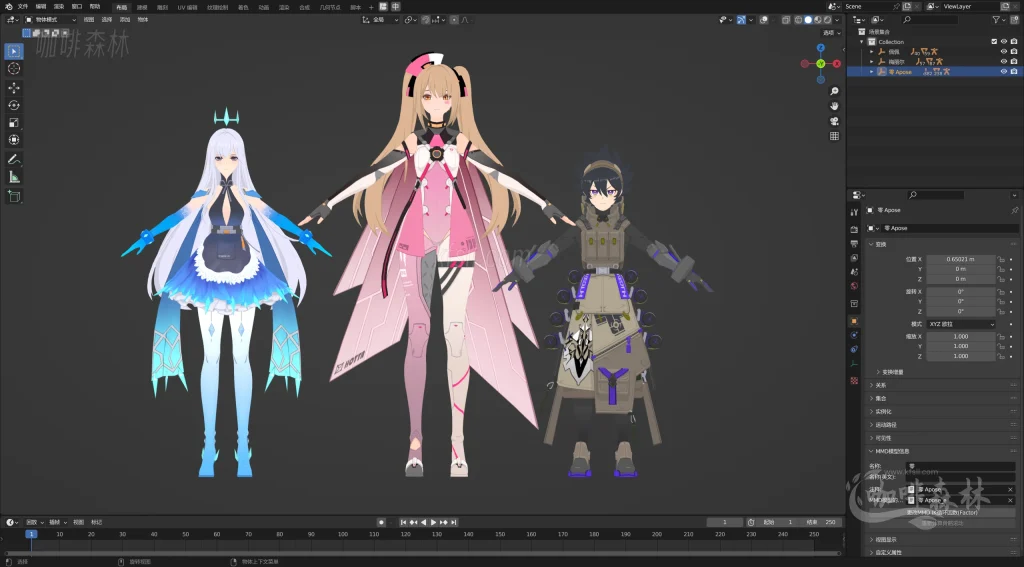Switch to the 着色 (Shading) workspace tab
Viewport: 1024px width, 567px height.
[x=243, y=7]
